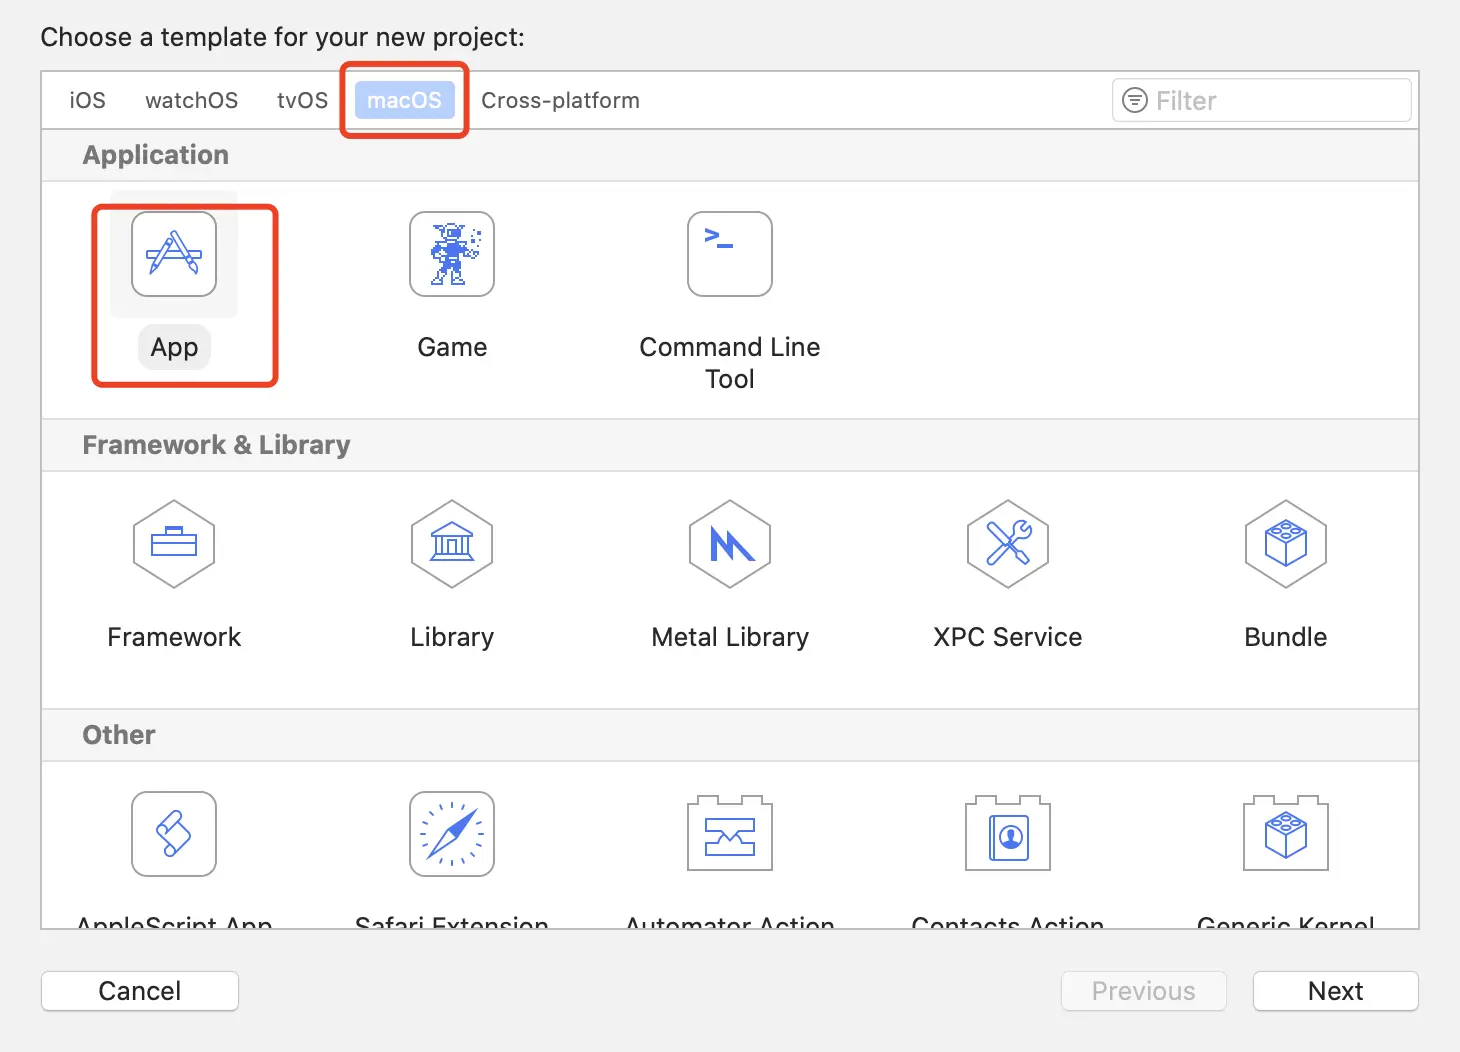Screen dimensions: 1460x1052
Task: Select the App template icon
Action: pyautogui.click(x=174, y=254)
